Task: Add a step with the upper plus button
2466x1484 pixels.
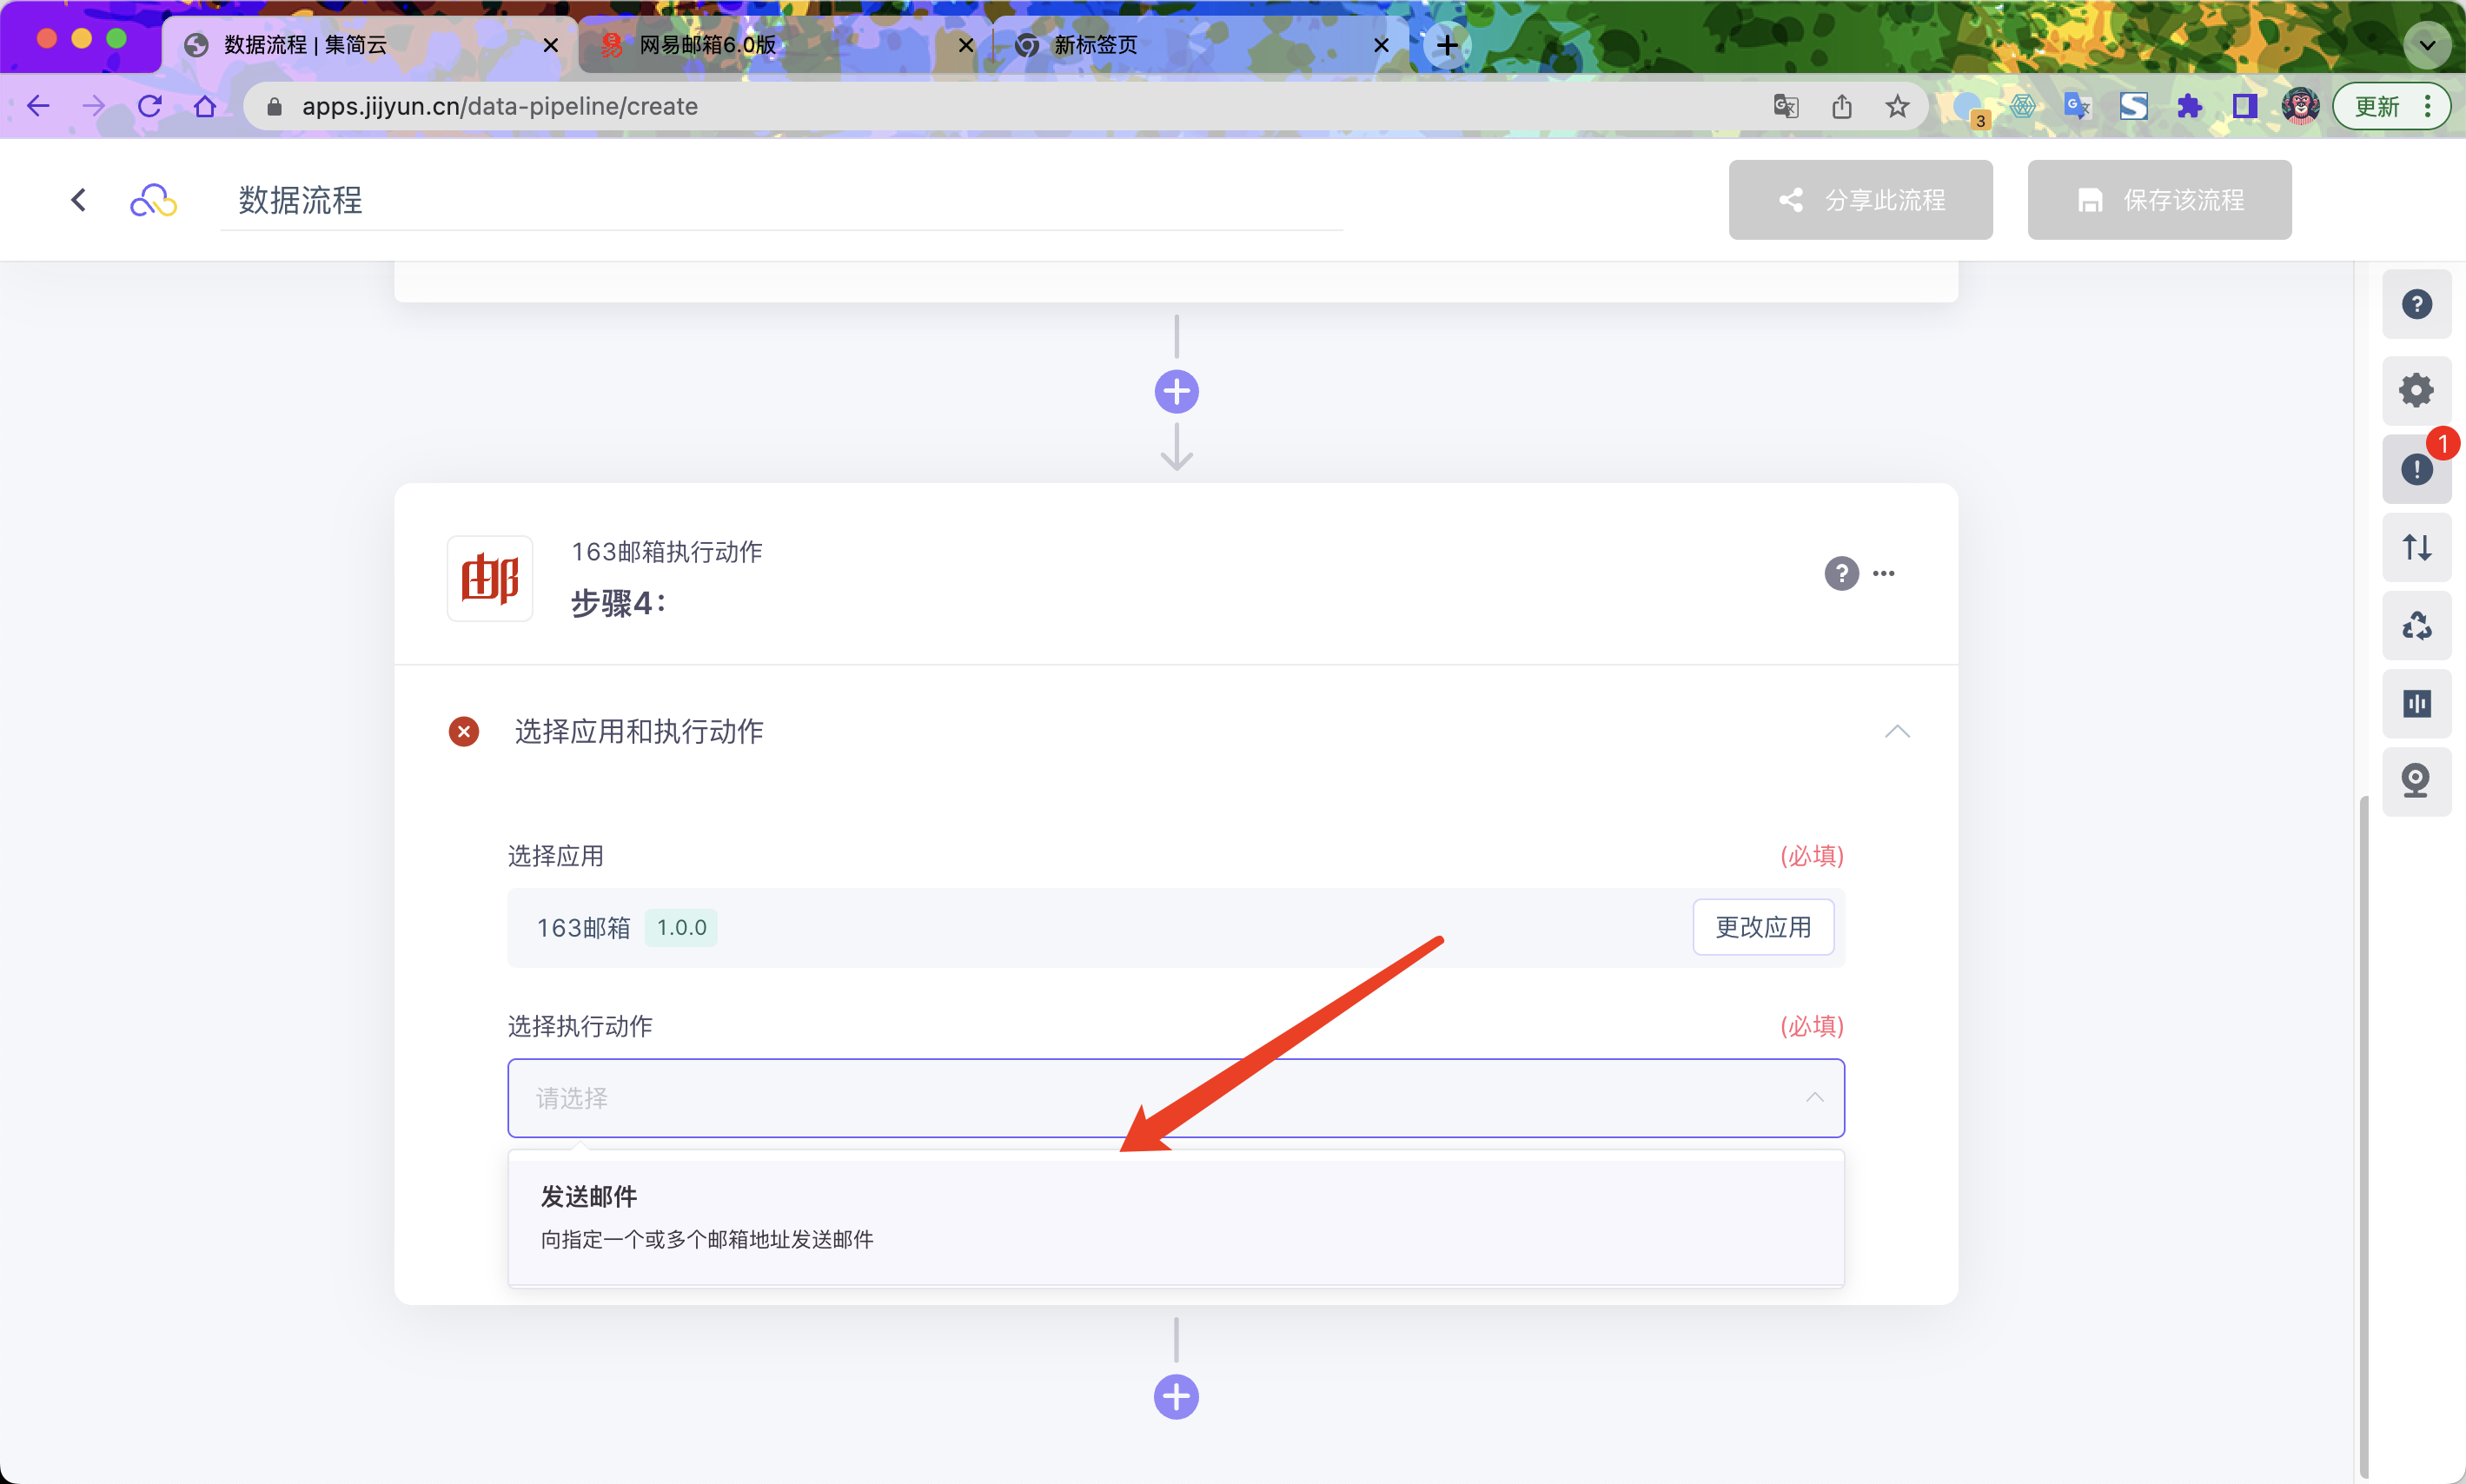Action: point(1176,392)
